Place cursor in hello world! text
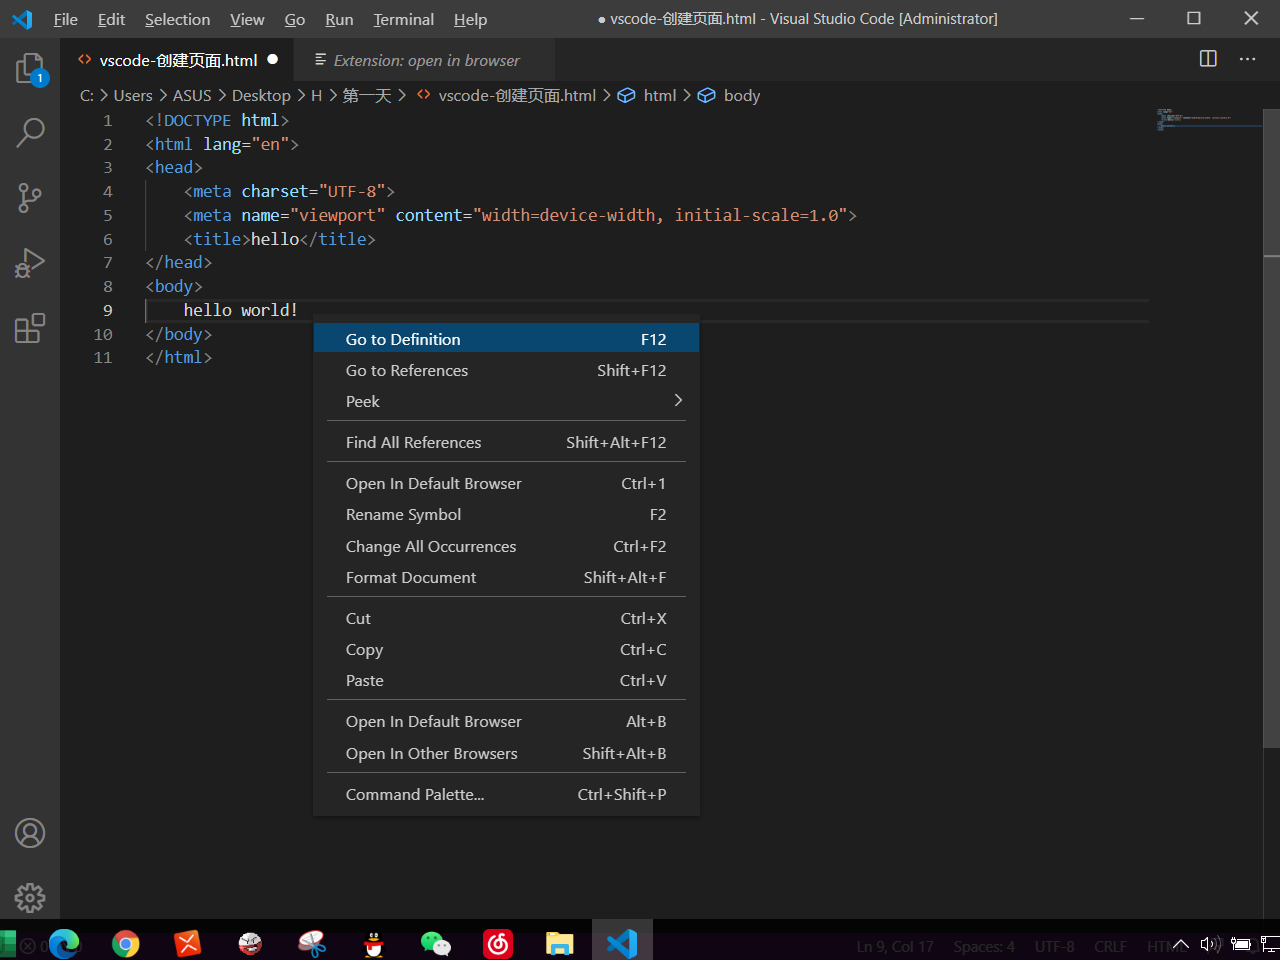 (240, 310)
